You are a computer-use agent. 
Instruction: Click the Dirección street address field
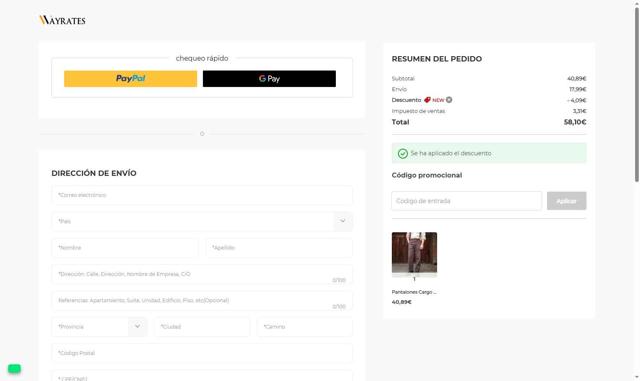click(202, 274)
